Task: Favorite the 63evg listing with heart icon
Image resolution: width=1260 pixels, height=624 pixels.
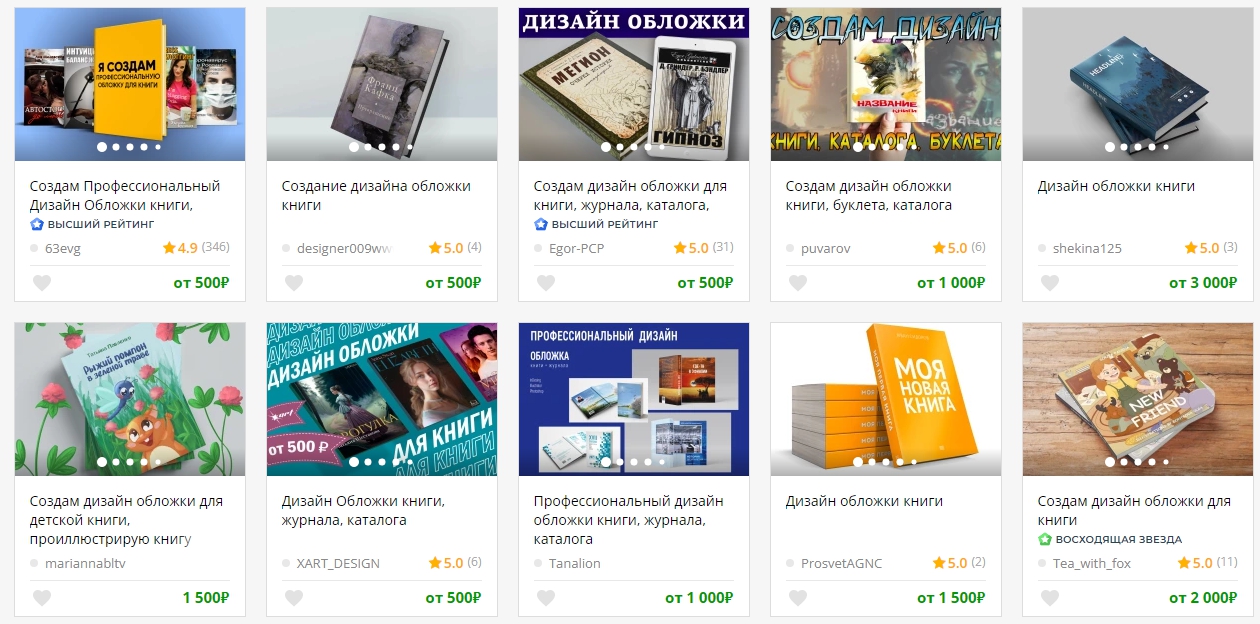Action: [x=42, y=283]
